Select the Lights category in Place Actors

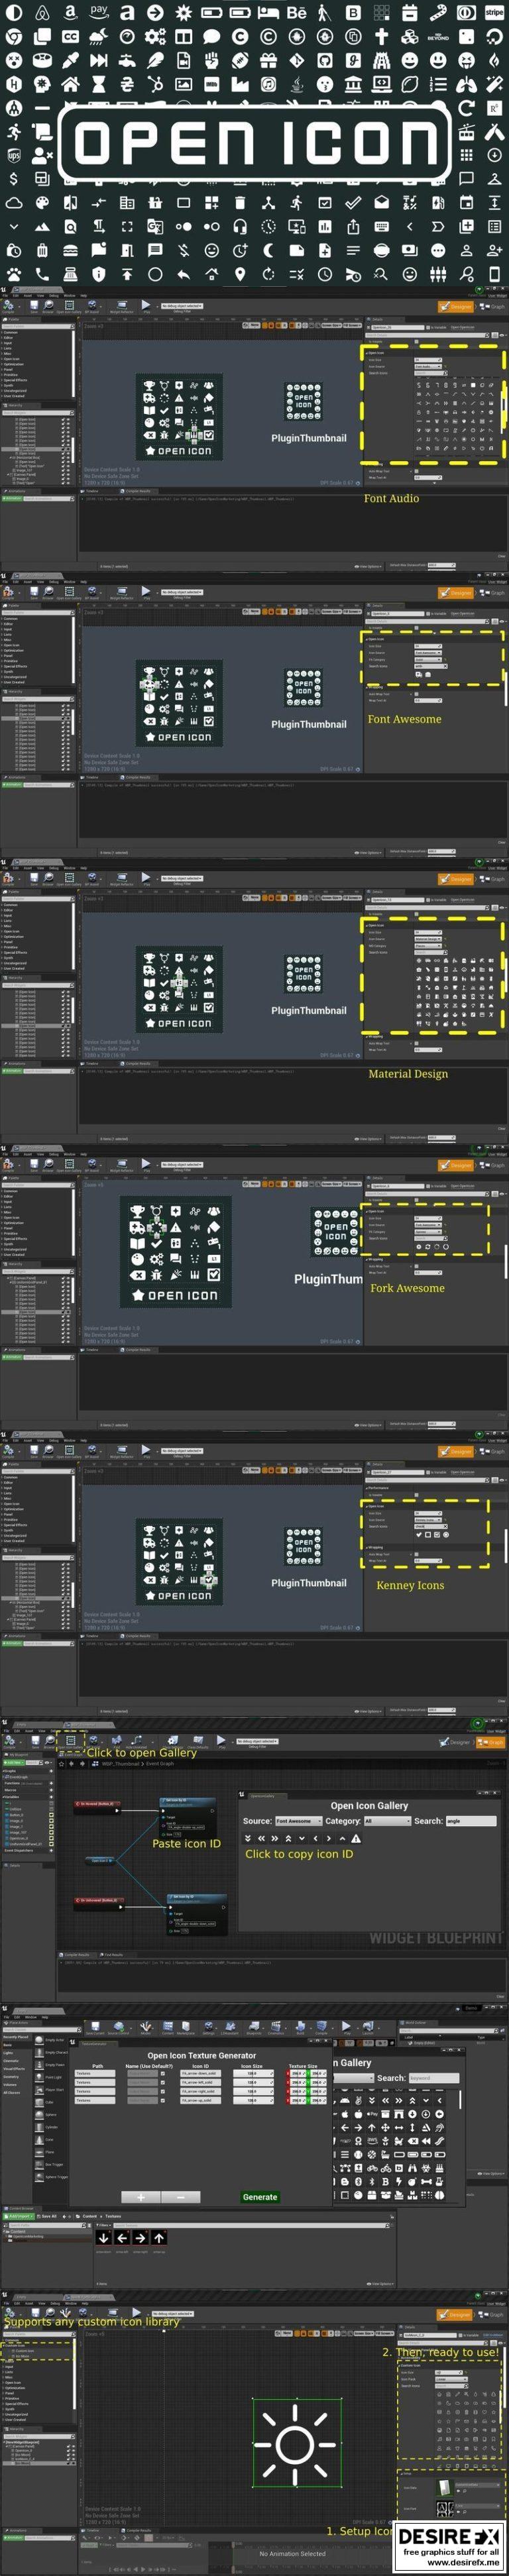click(x=9, y=2053)
